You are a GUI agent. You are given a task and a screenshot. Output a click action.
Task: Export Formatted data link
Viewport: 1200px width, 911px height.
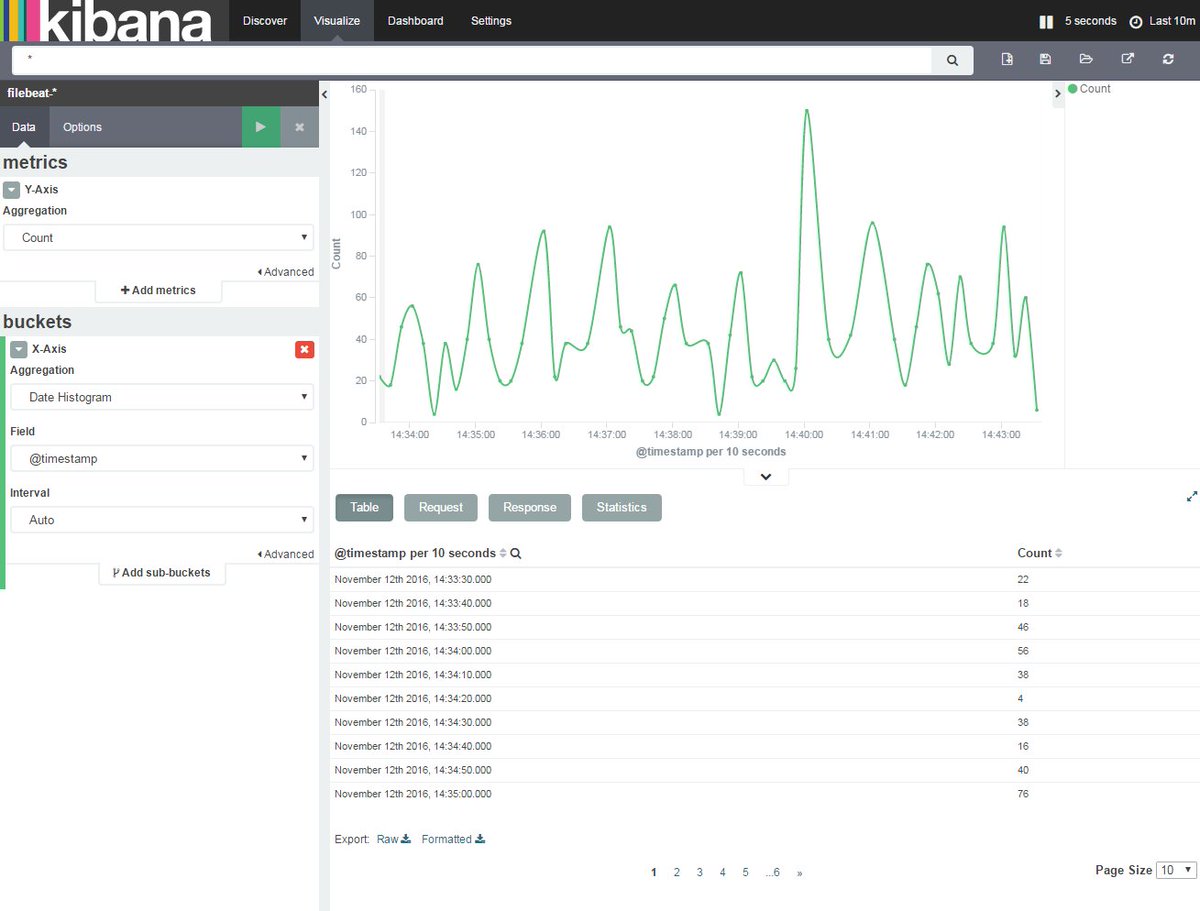[x=453, y=839]
